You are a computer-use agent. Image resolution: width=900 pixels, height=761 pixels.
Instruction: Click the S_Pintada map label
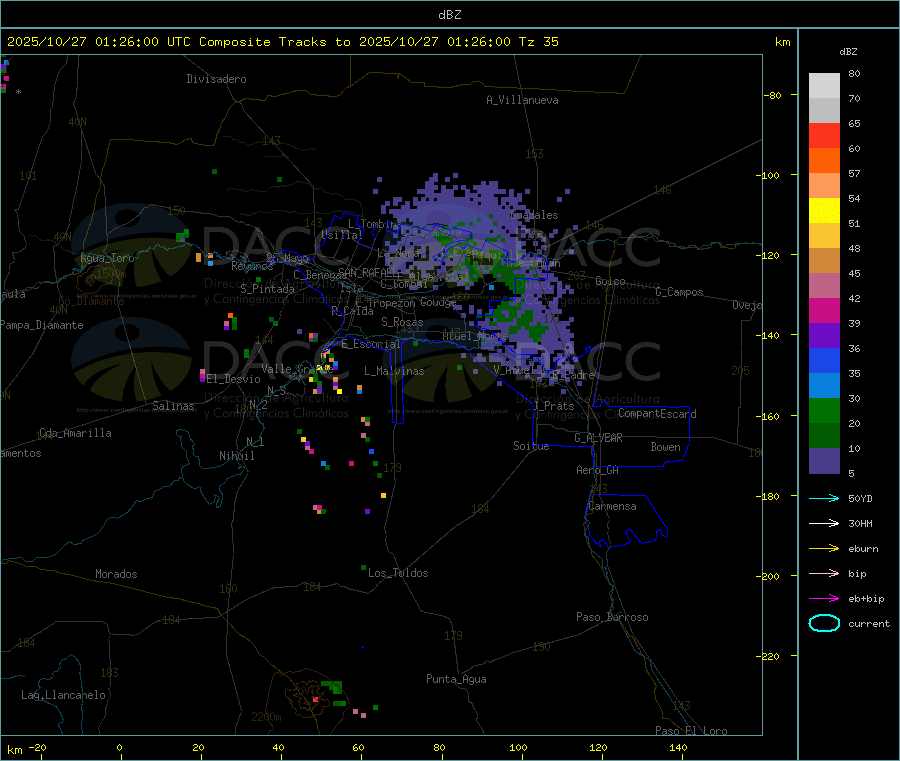[267, 289]
